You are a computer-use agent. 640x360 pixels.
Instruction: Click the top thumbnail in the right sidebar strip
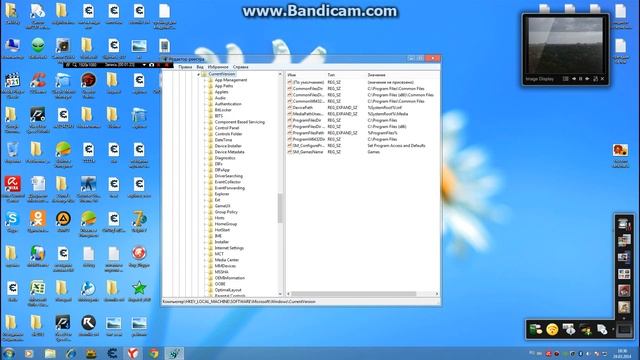tap(624, 224)
